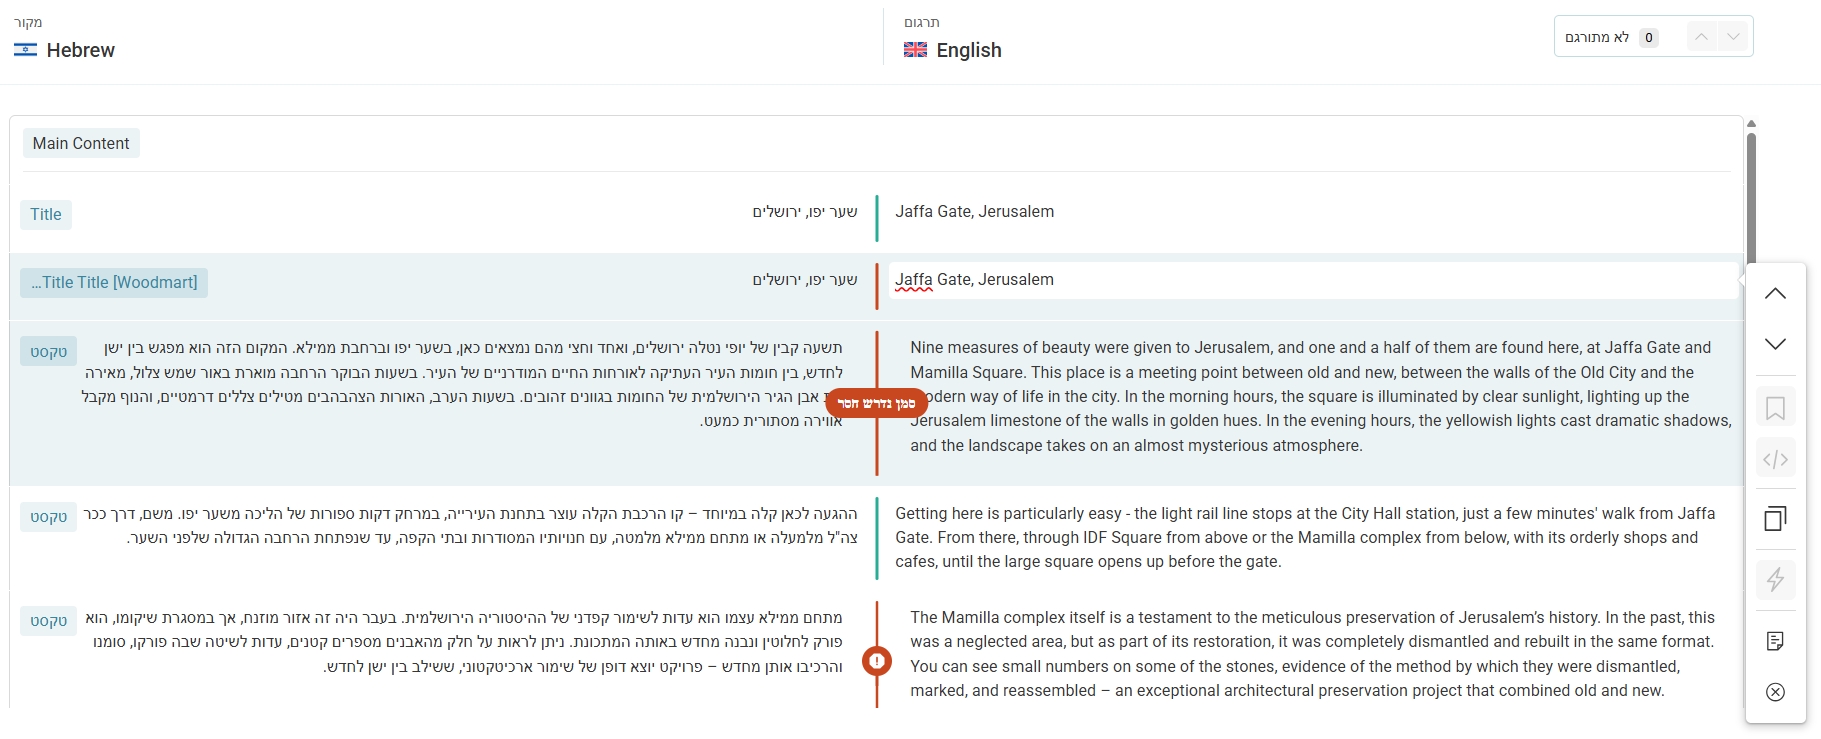Click the circled X clear icon

coord(1775,692)
